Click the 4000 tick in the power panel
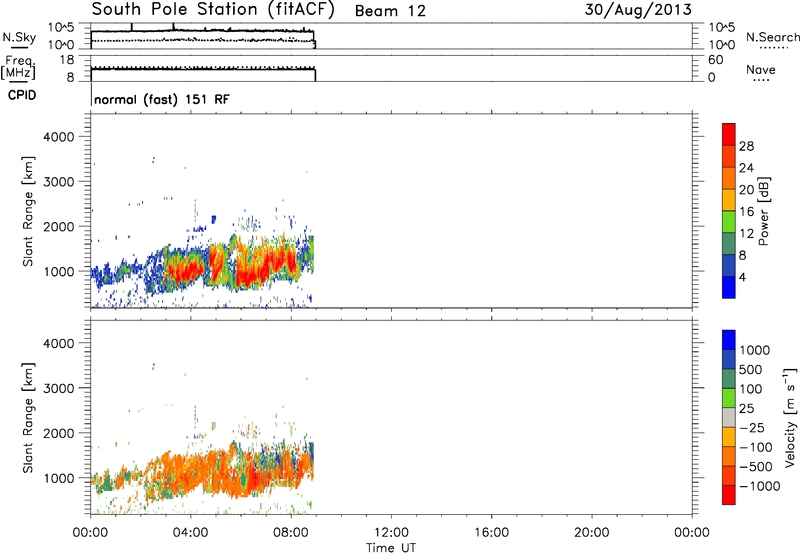 pyautogui.click(x=58, y=137)
